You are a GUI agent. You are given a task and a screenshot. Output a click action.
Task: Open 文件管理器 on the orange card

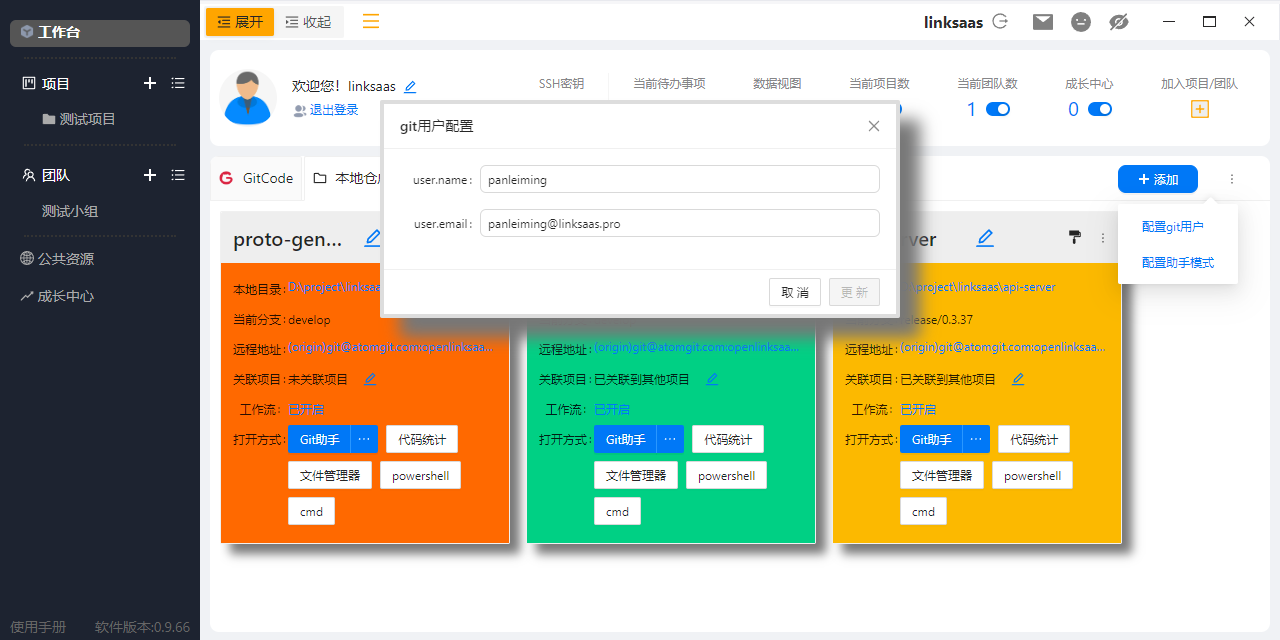330,475
